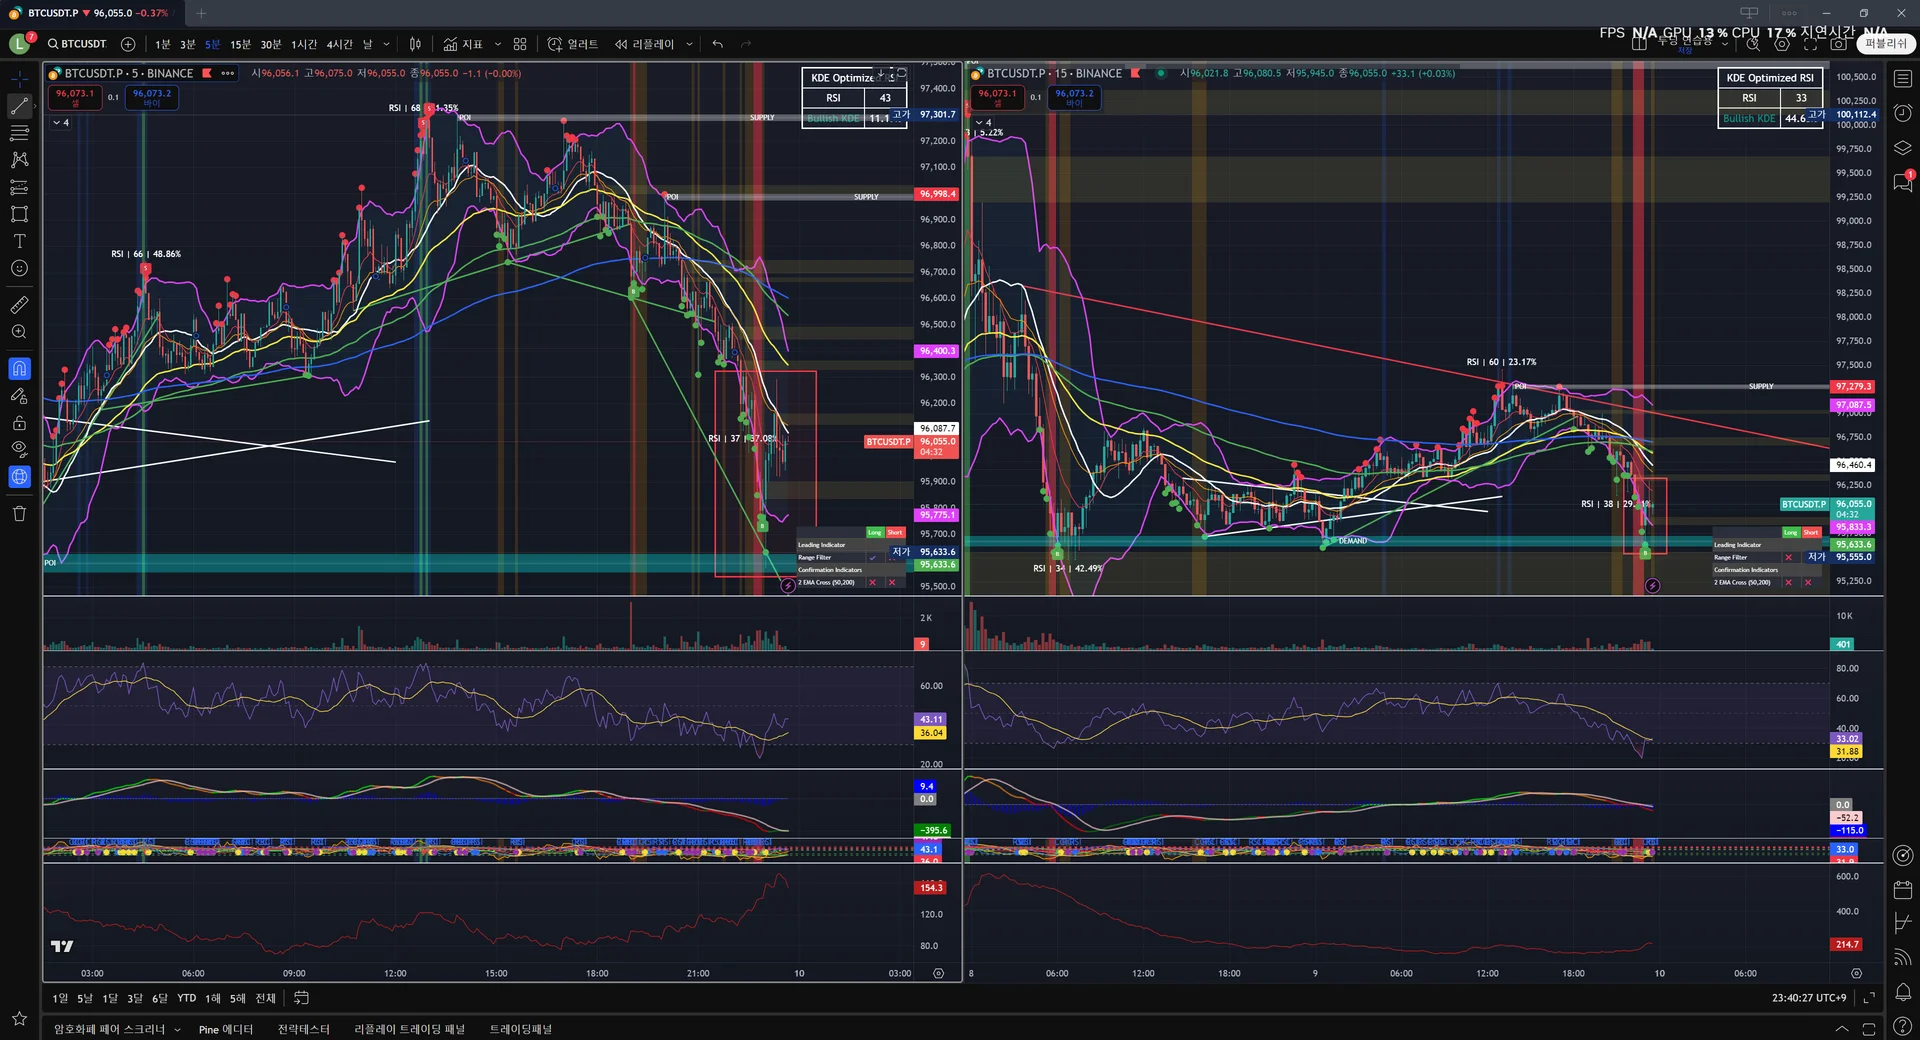
Task: Open the multi-chart layout grid selector
Action: click(520, 44)
